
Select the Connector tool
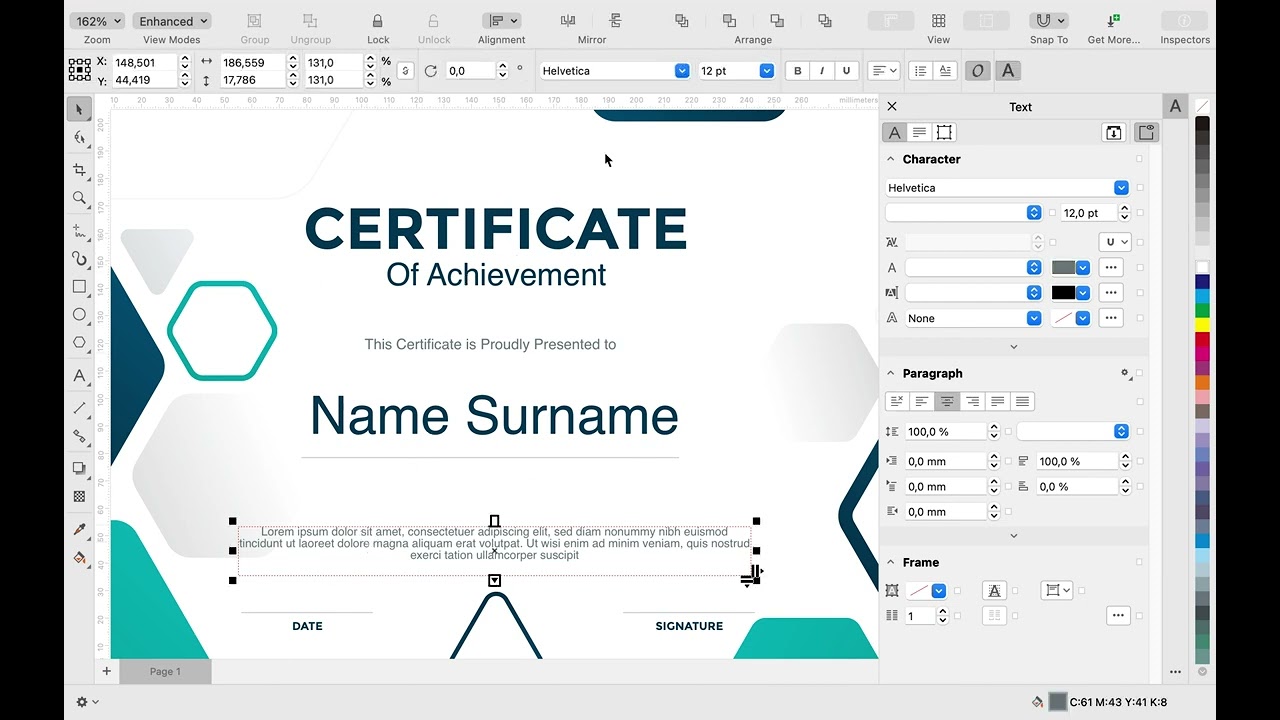click(x=79, y=436)
